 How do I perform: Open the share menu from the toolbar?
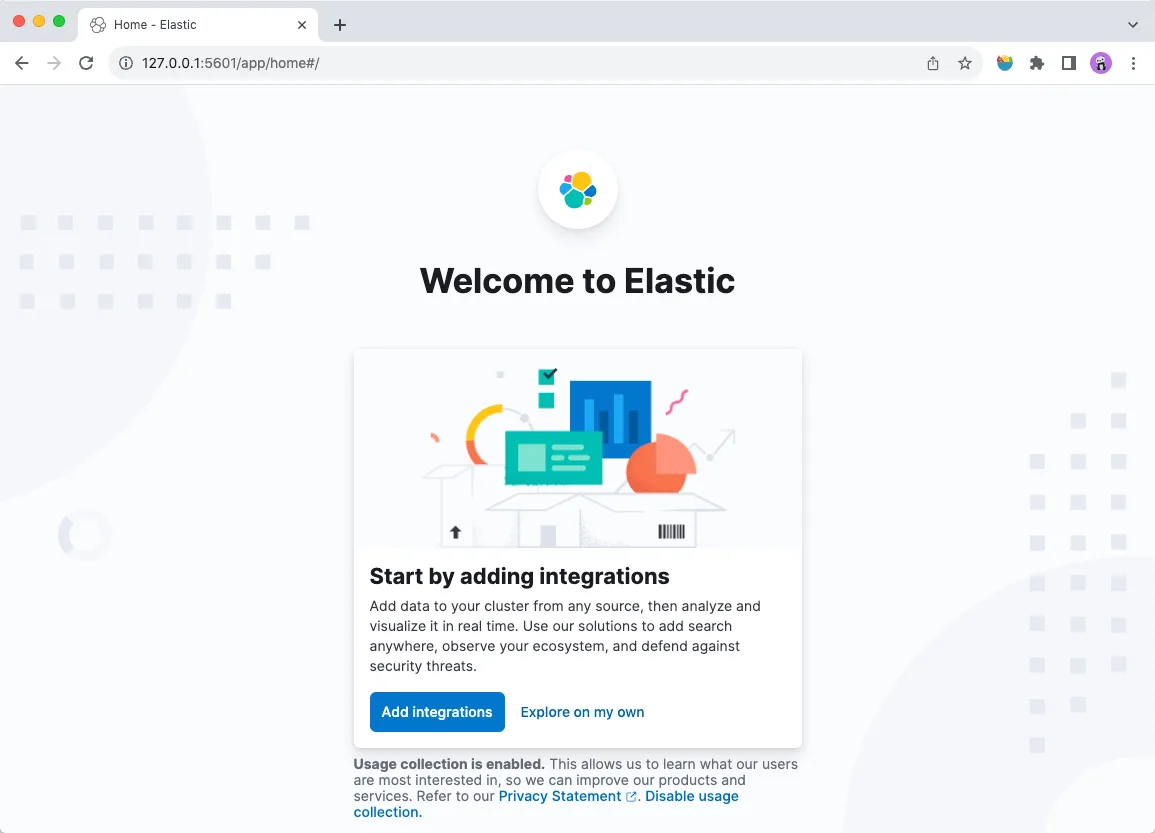tap(932, 62)
